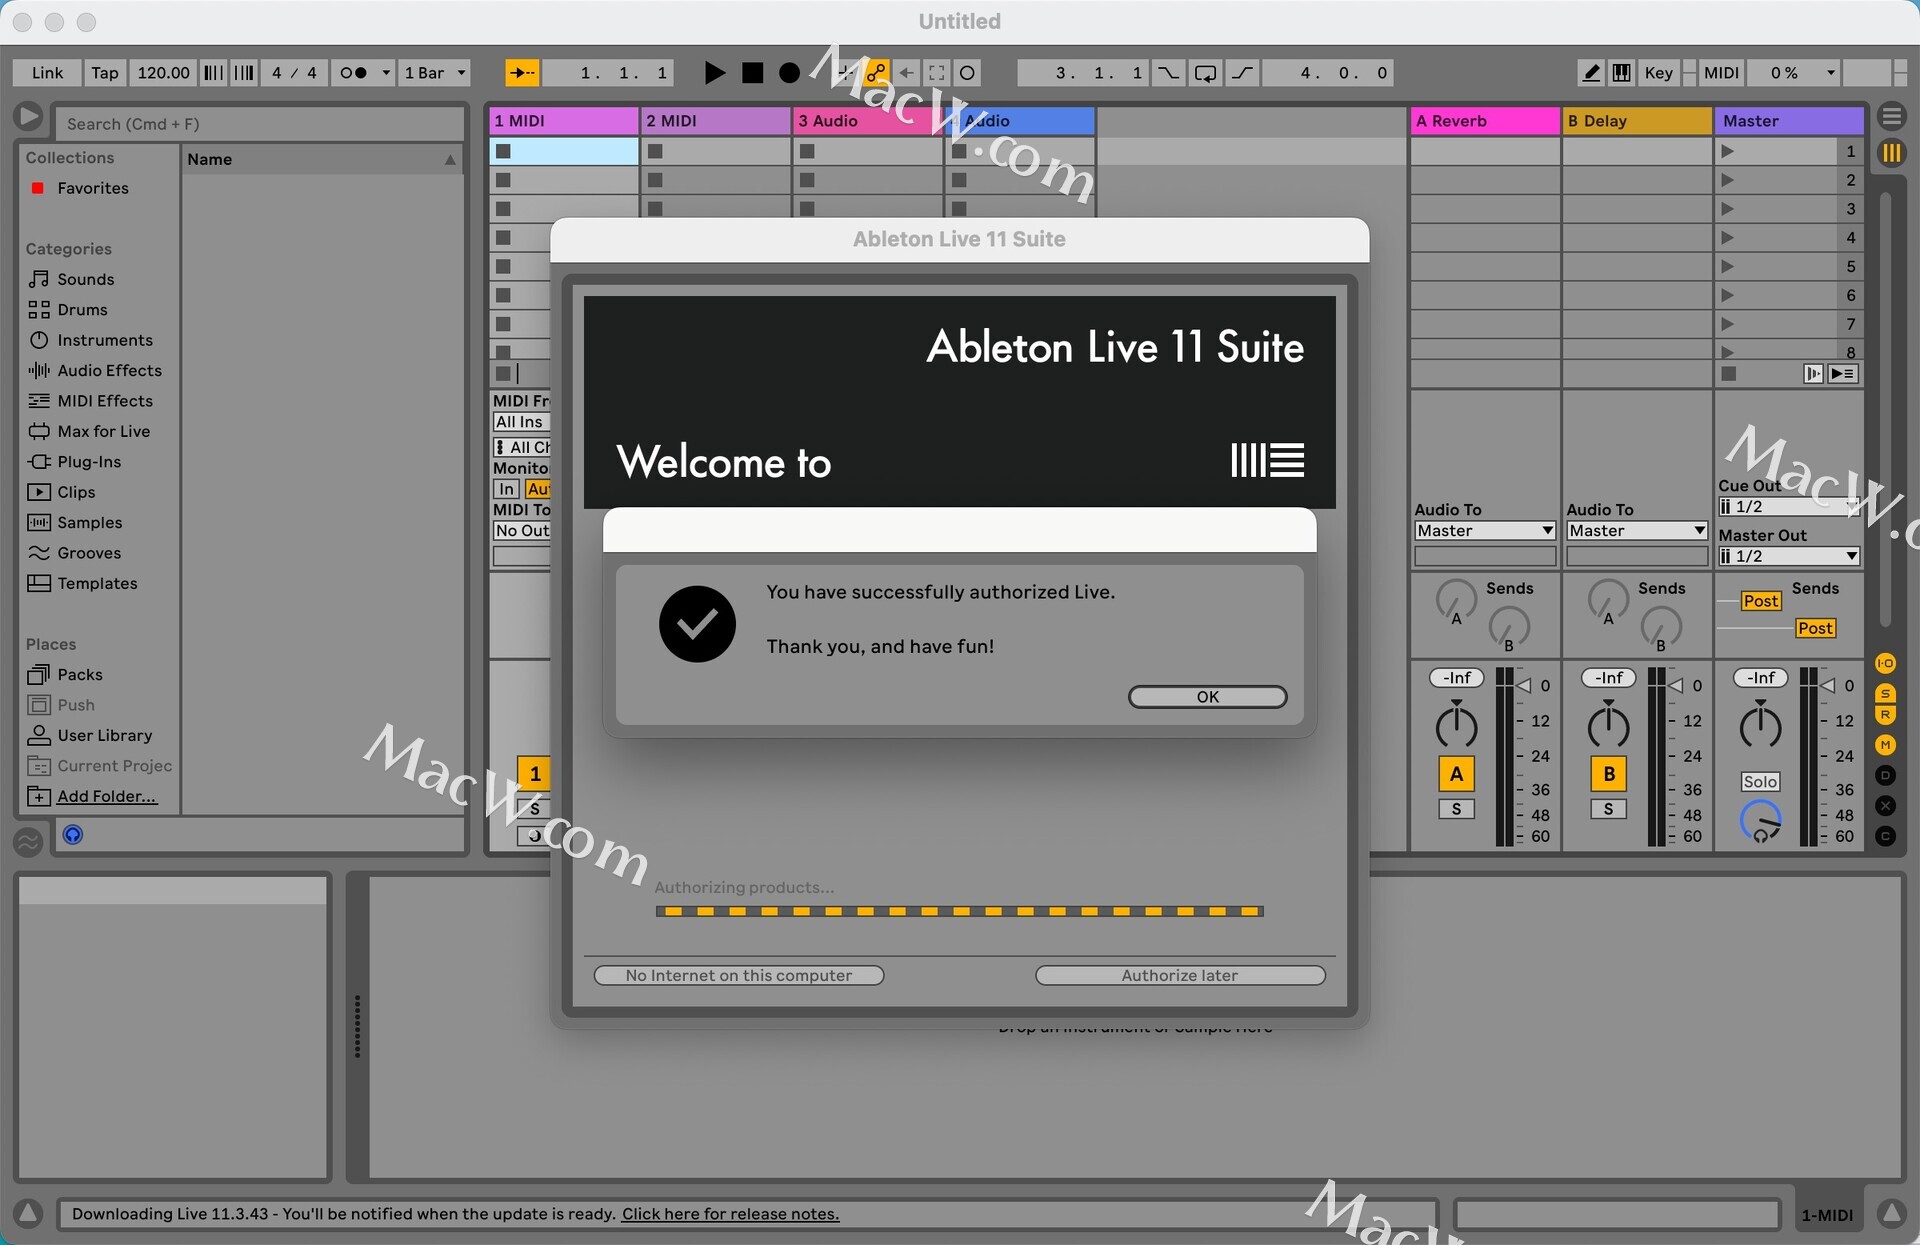Click here for release notes link
This screenshot has width=1920, height=1245.
(x=730, y=1214)
